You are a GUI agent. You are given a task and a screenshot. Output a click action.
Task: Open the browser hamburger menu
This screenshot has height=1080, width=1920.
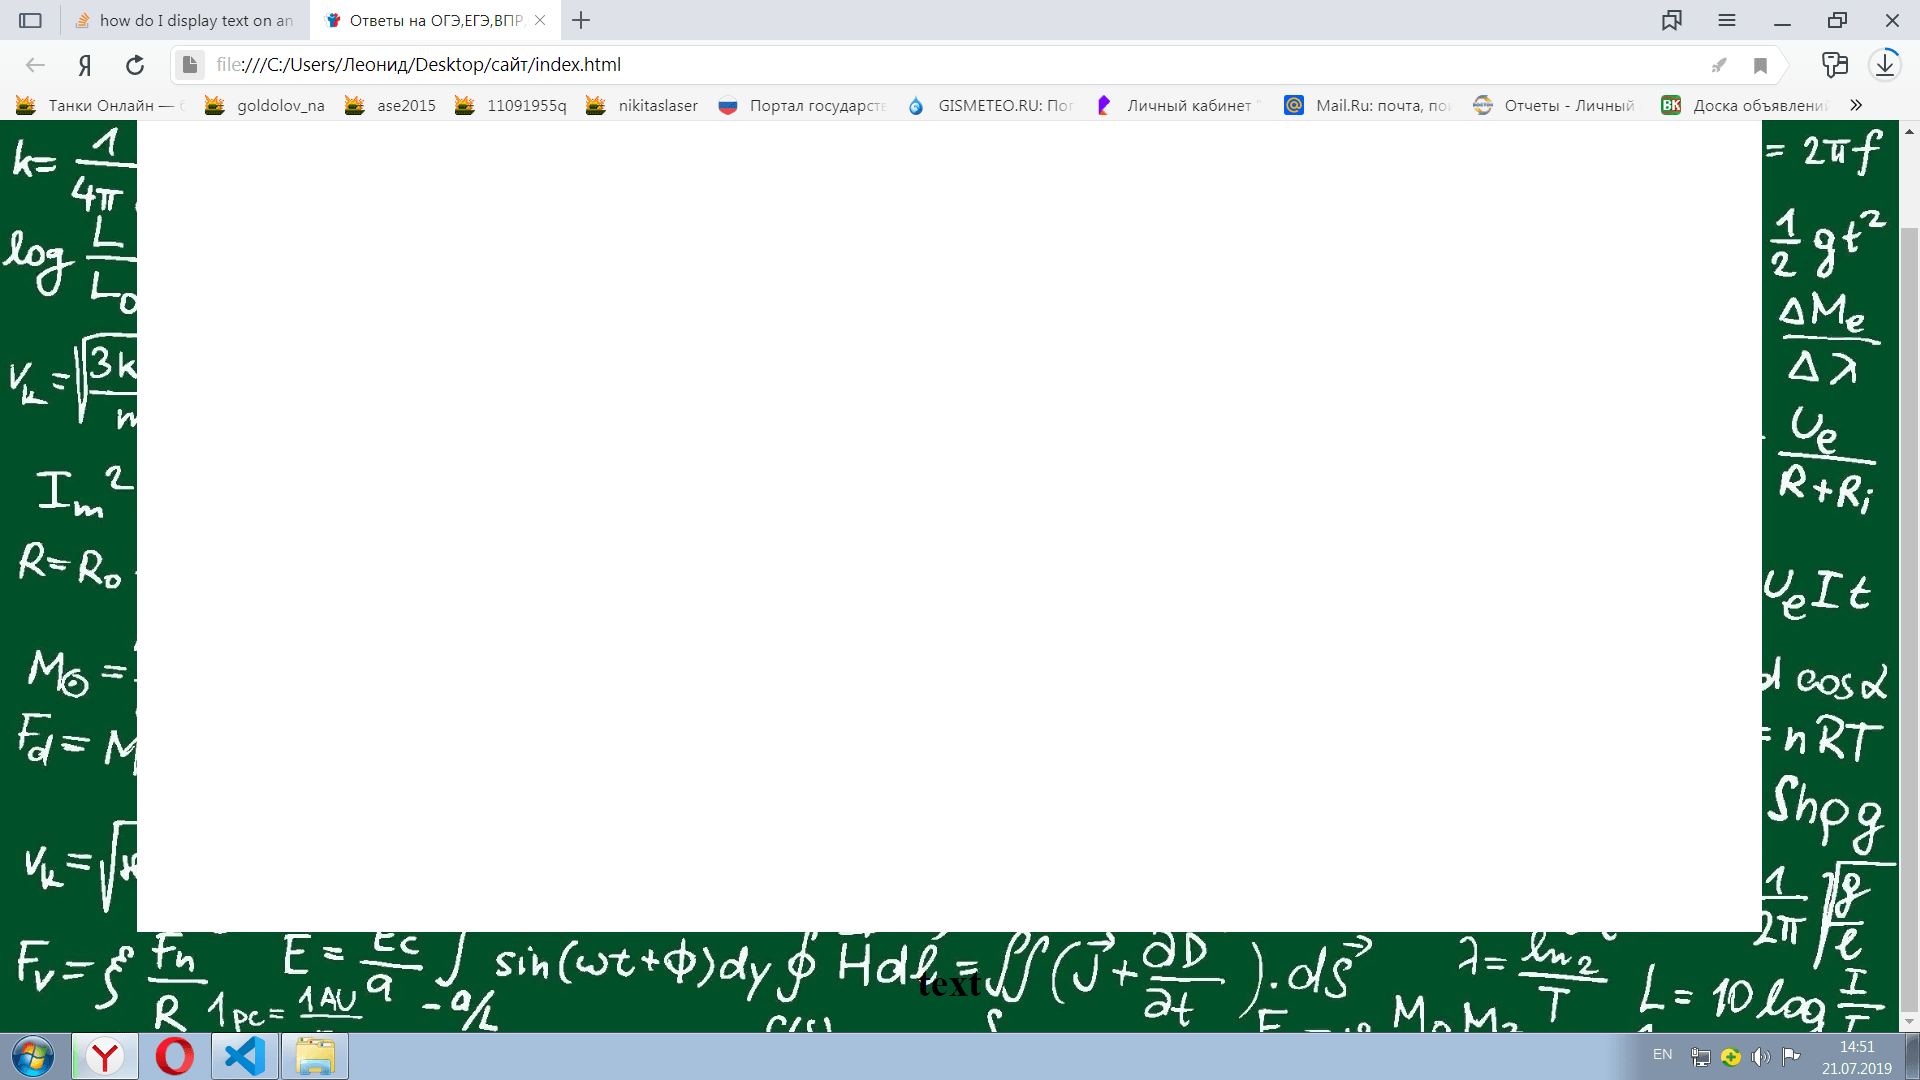(x=1727, y=20)
